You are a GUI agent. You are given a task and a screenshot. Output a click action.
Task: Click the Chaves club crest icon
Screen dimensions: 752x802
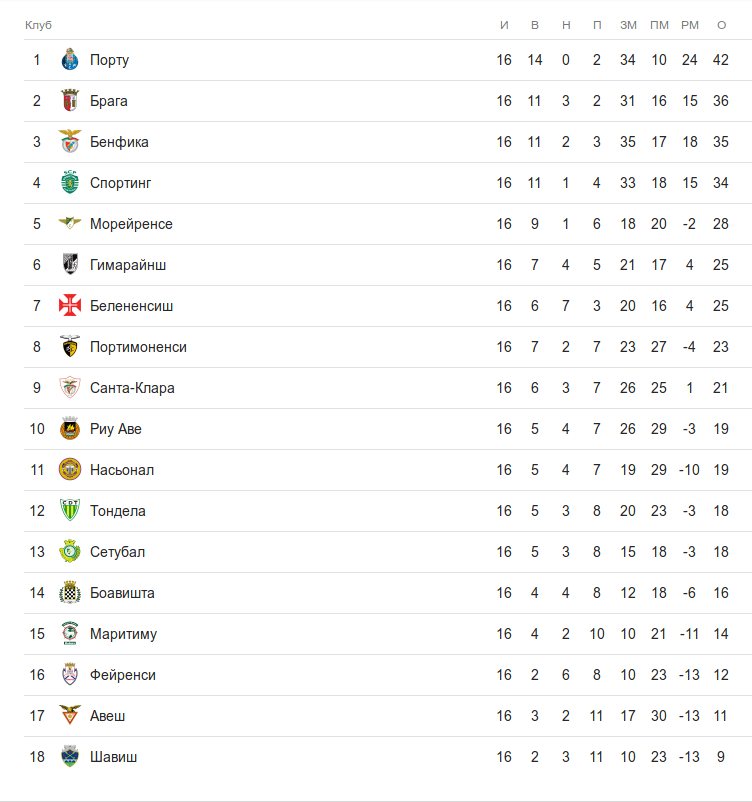point(70,757)
